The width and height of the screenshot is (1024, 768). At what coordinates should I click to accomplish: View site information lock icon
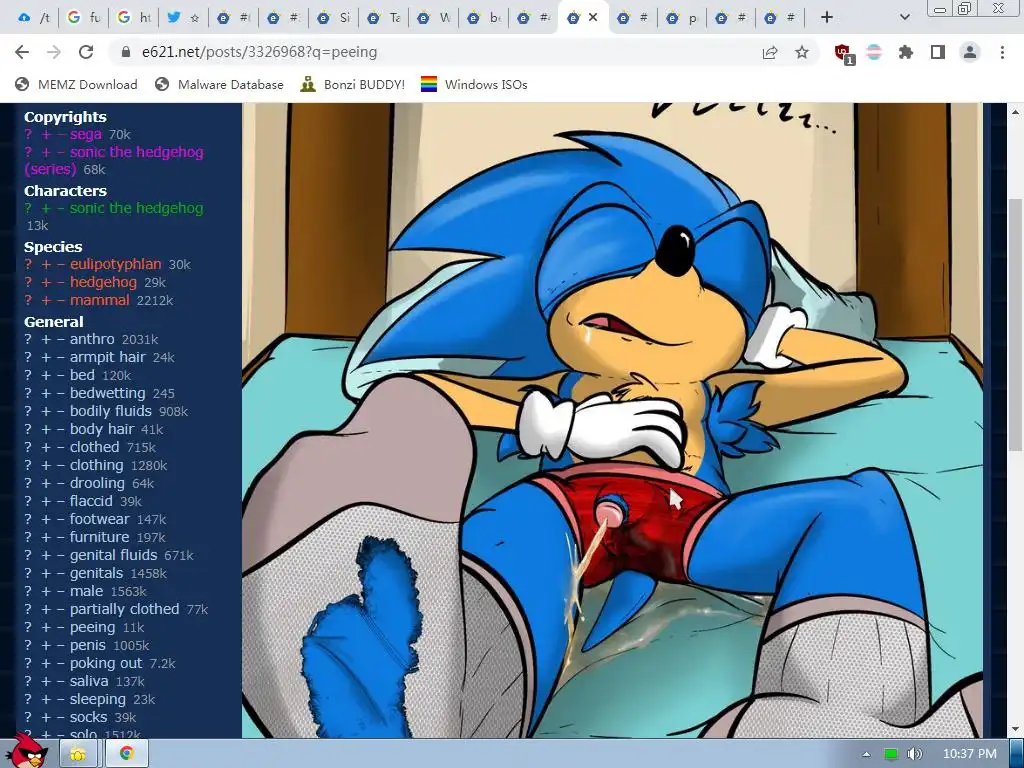coord(126,52)
